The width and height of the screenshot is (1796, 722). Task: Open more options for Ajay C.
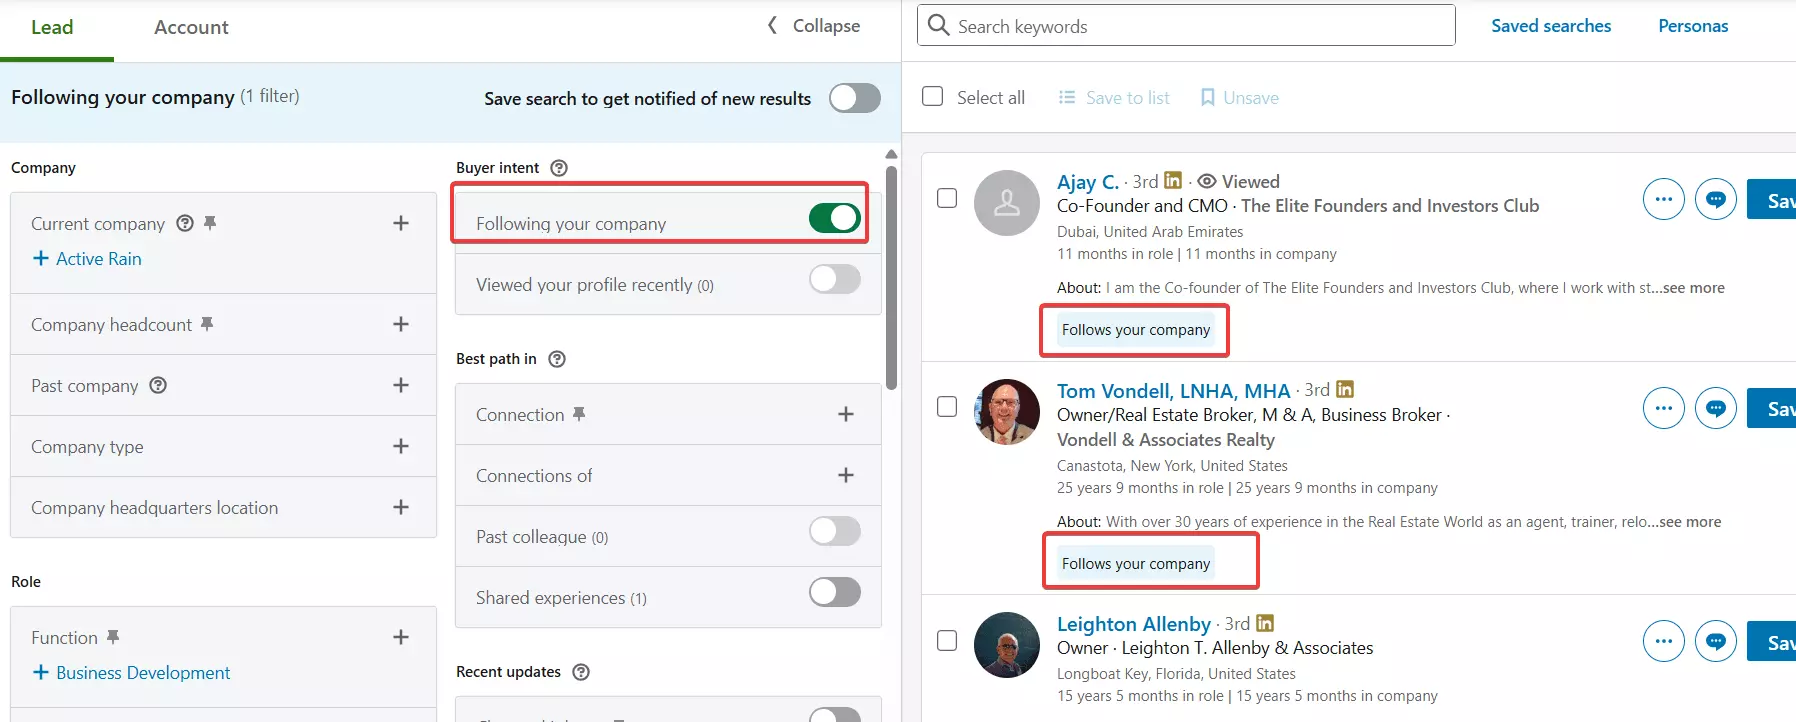point(1664,199)
